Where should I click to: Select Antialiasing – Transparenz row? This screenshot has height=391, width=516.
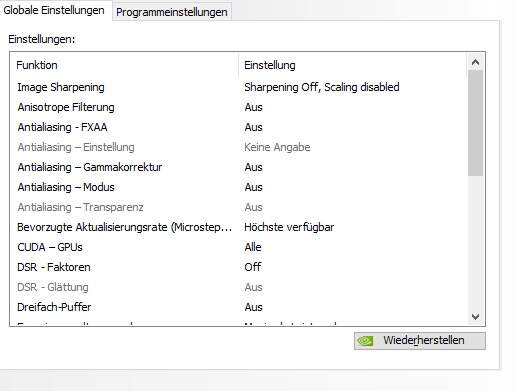point(239,207)
